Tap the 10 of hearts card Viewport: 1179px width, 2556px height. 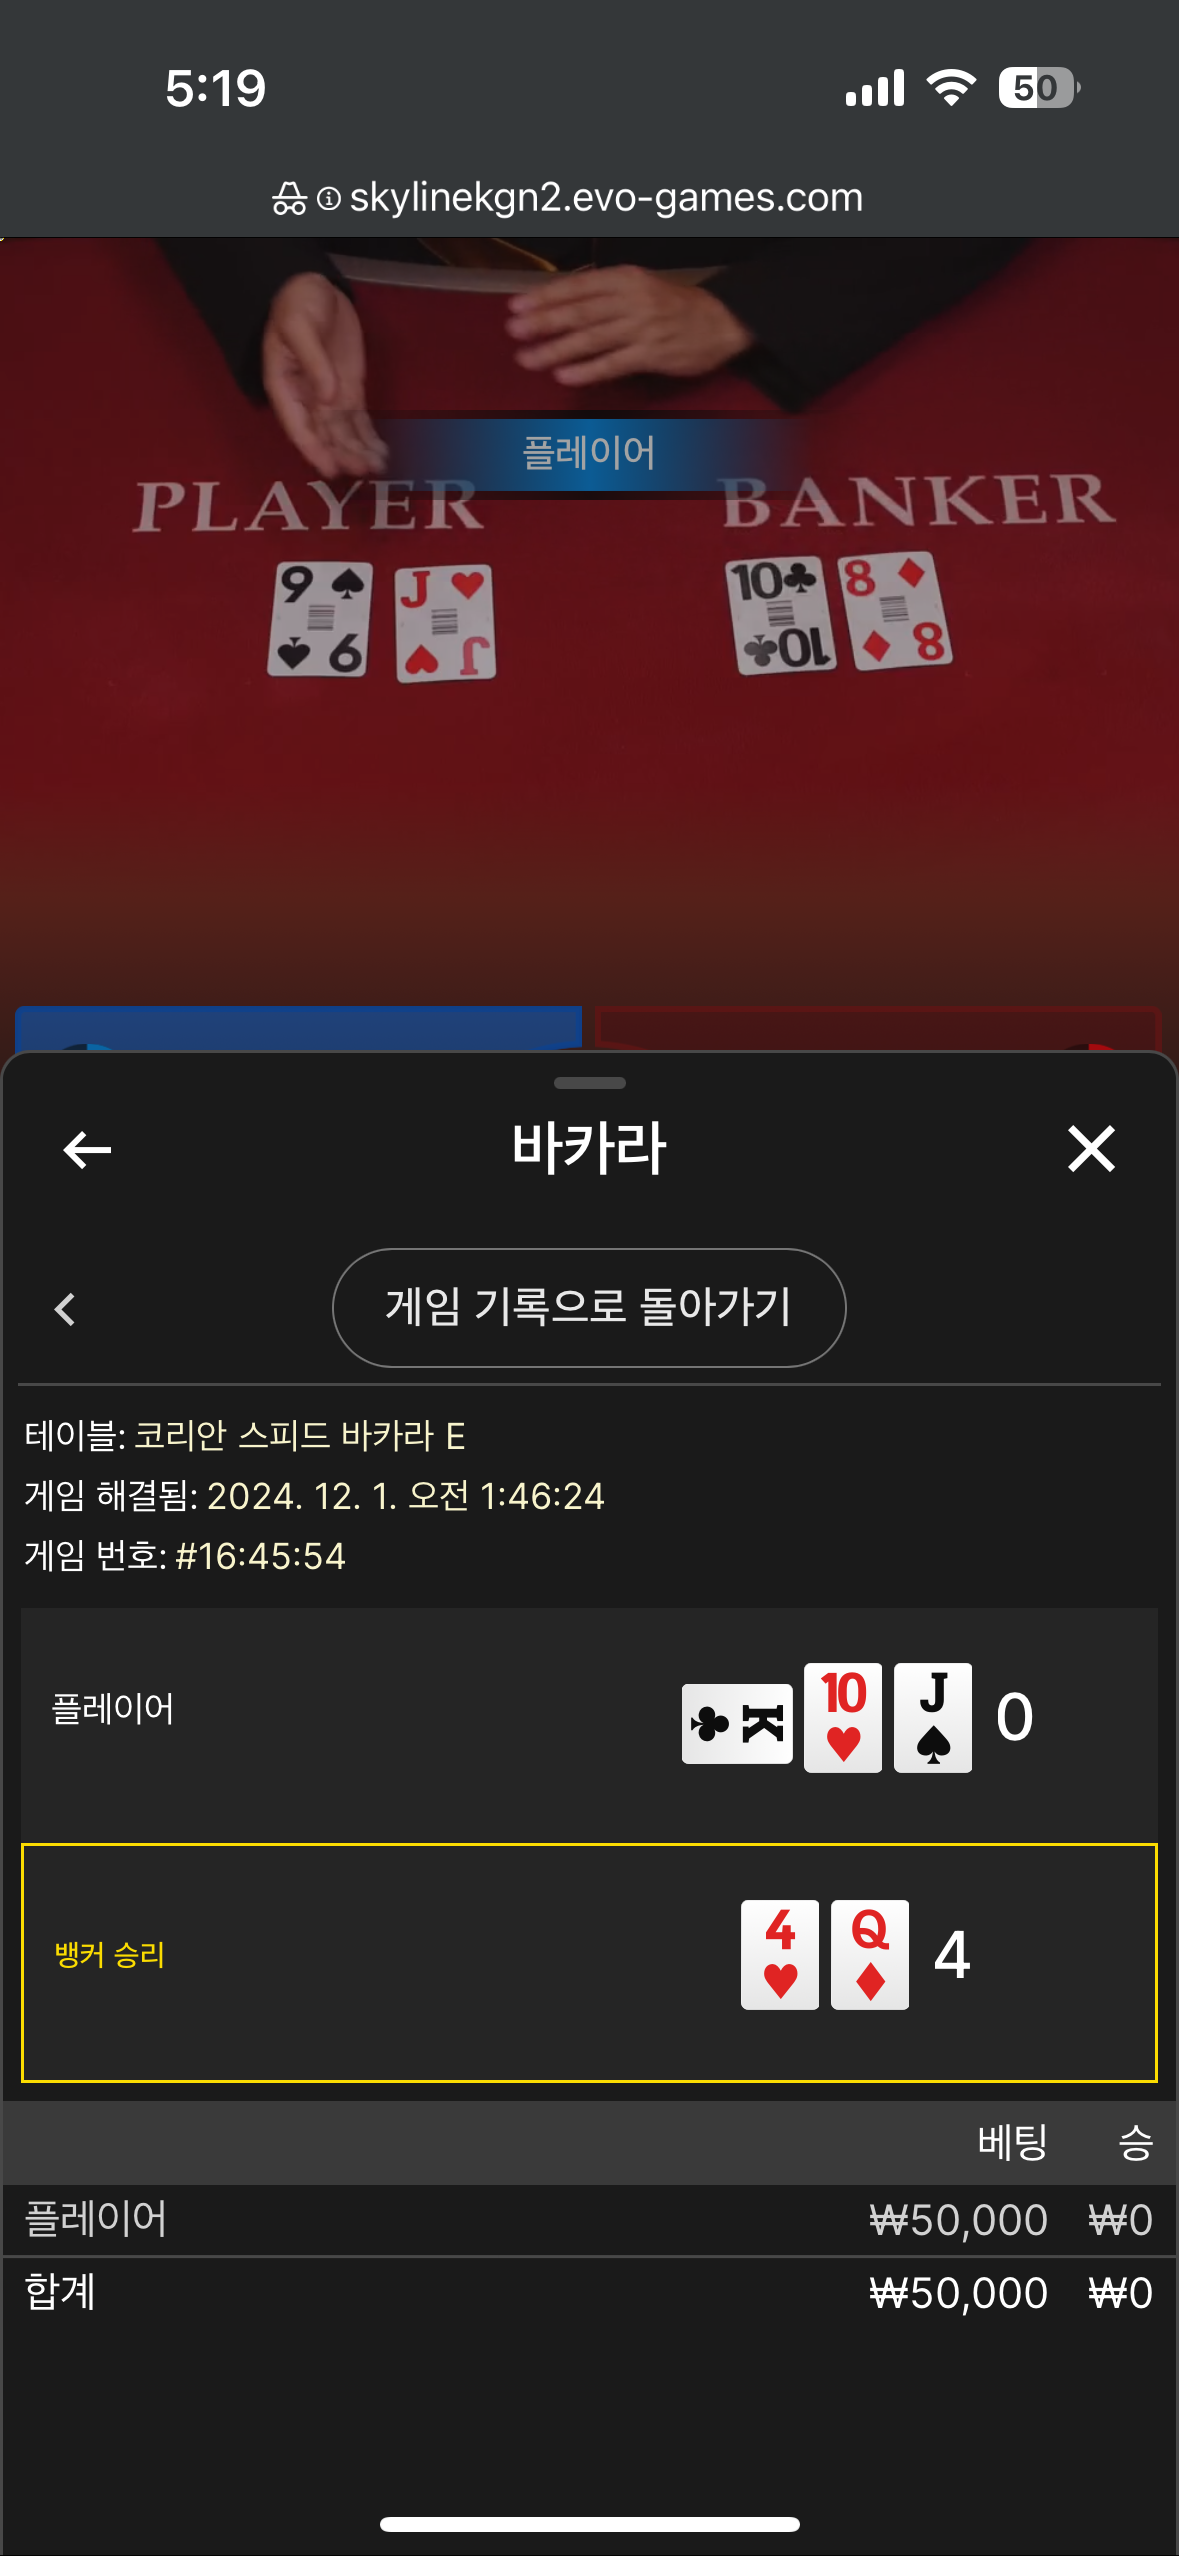pyautogui.click(x=843, y=1717)
